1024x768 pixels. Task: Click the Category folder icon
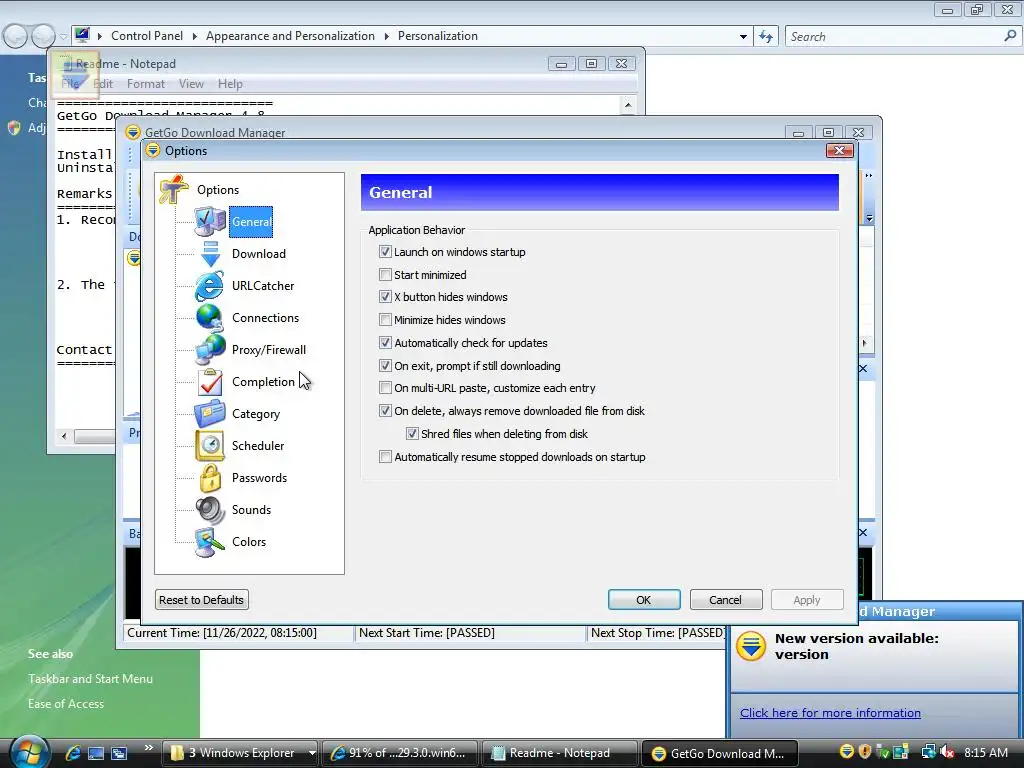(210, 413)
